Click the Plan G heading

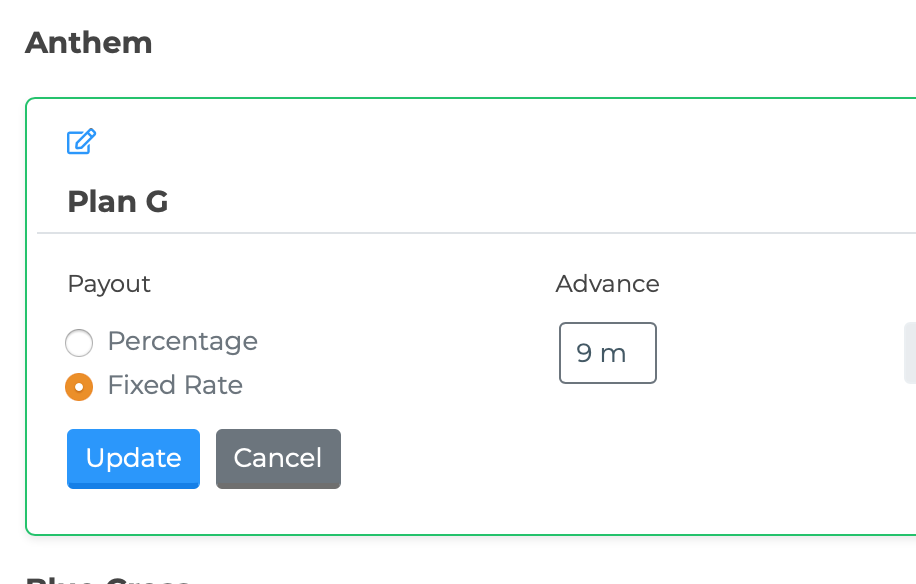[x=117, y=202]
